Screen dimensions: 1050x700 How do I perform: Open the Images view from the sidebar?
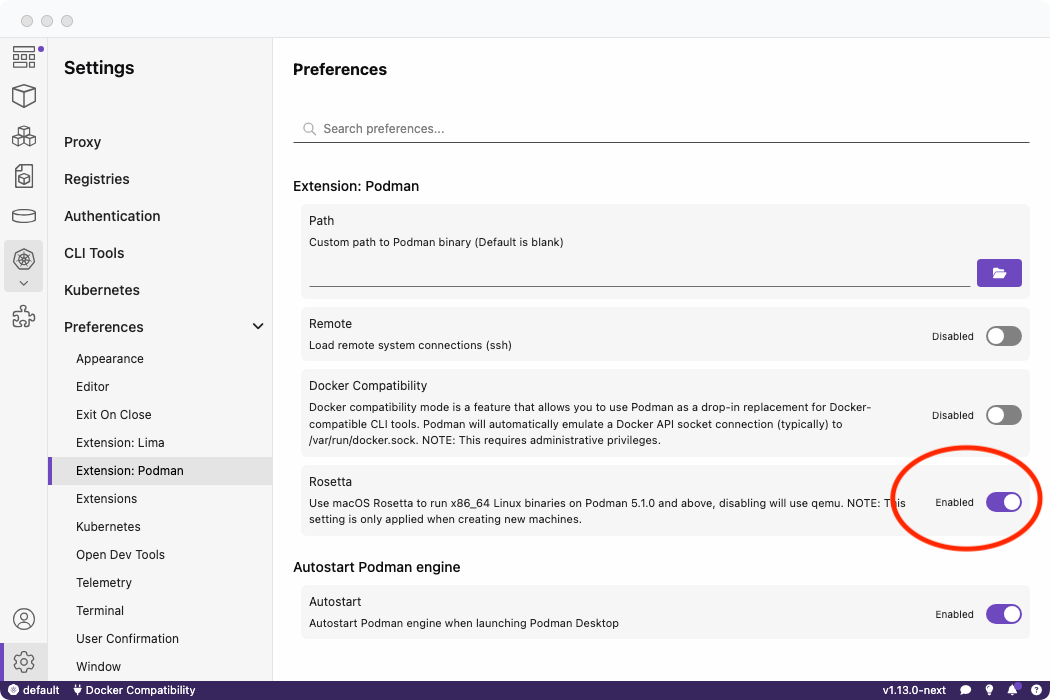click(24, 176)
